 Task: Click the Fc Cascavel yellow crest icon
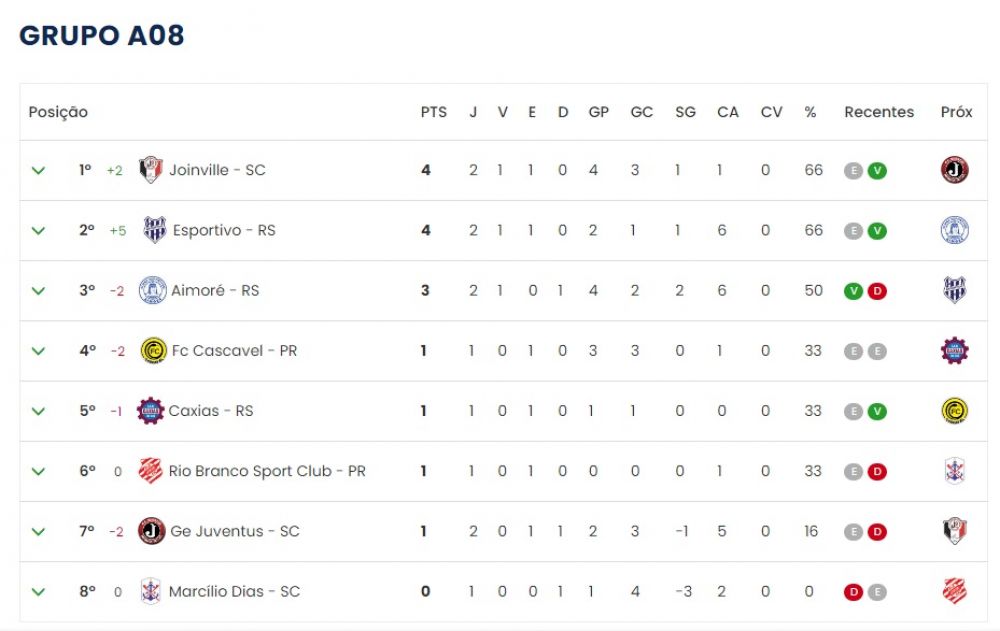(154, 351)
